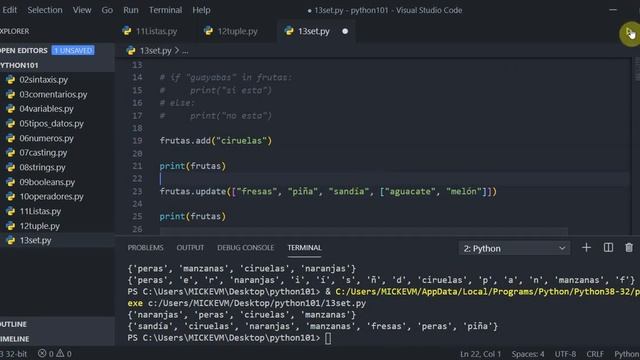Click the '1 UNSAVED' badge
The width and height of the screenshot is (640, 360).
pyautogui.click(x=73, y=50)
